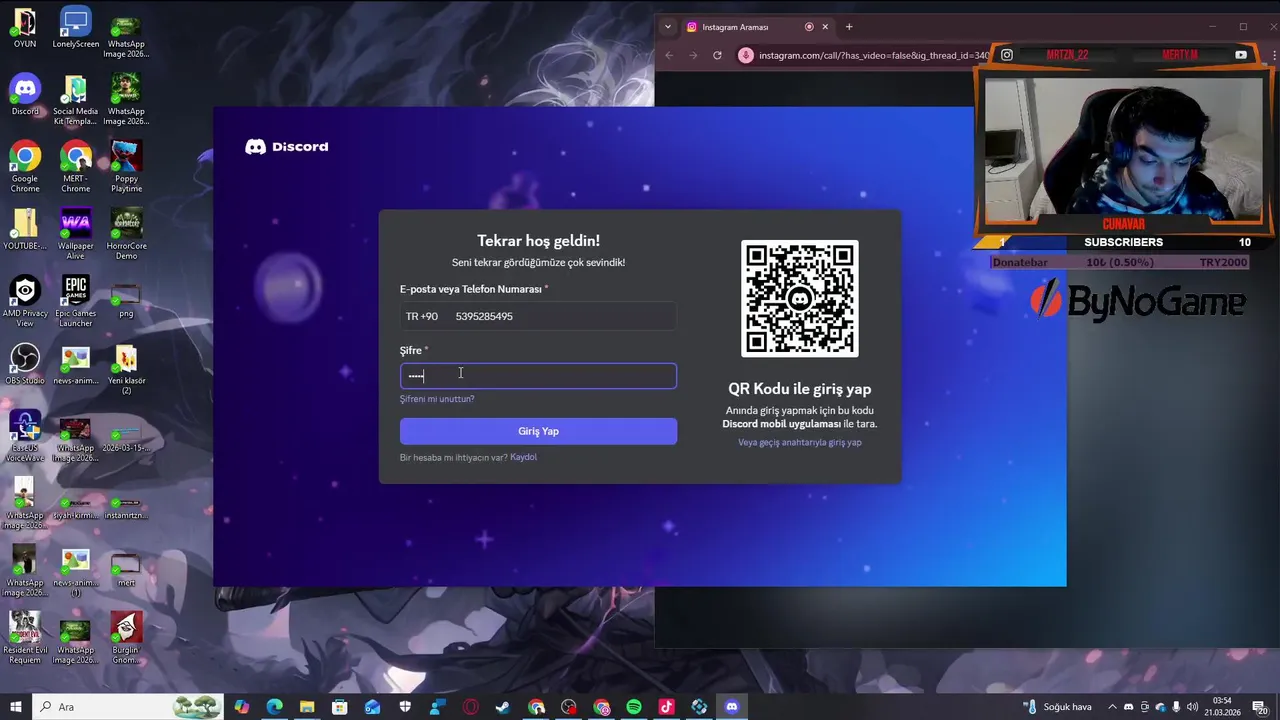Click the Giriş Yap button
Screen dimensions: 1280x720
[538, 431]
